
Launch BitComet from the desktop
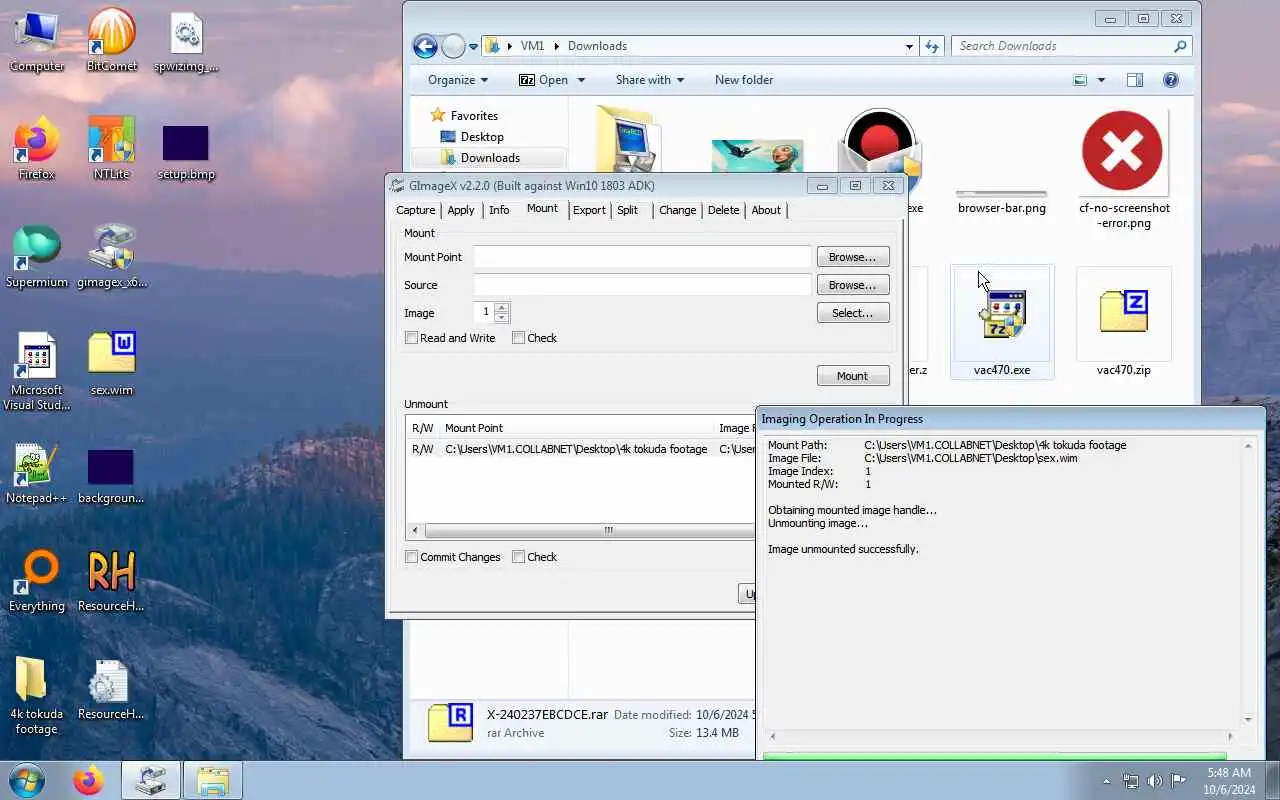pyautogui.click(x=111, y=40)
